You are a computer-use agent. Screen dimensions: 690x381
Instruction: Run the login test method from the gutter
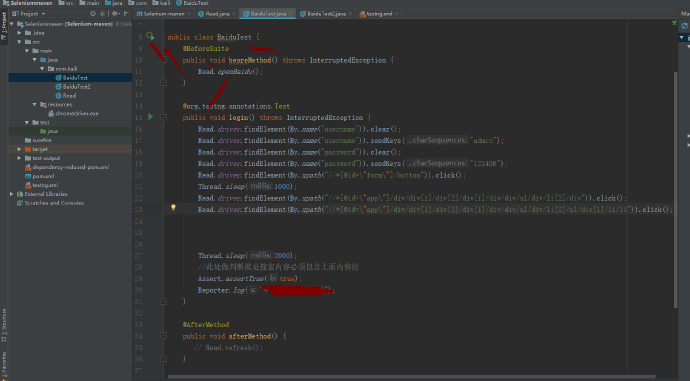[x=150, y=117]
